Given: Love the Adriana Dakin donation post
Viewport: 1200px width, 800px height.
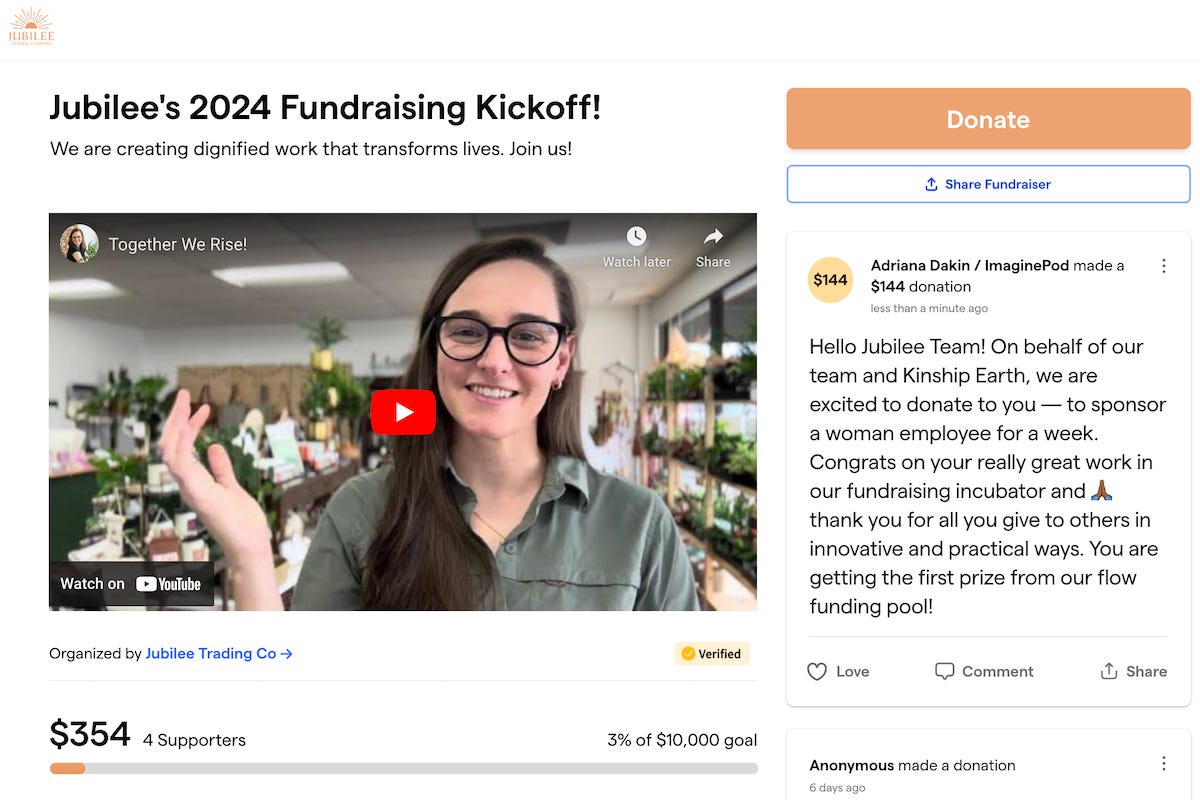Looking at the screenshot, I should click(x=838, y=671).
